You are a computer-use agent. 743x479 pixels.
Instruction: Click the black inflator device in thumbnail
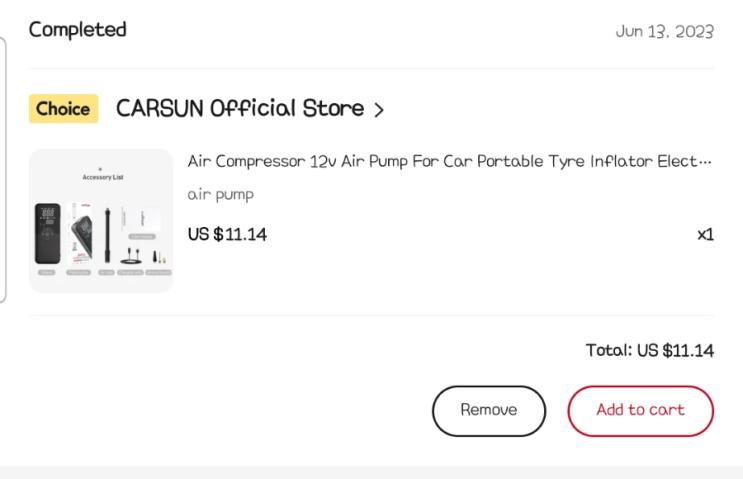[x=49, y=234]
